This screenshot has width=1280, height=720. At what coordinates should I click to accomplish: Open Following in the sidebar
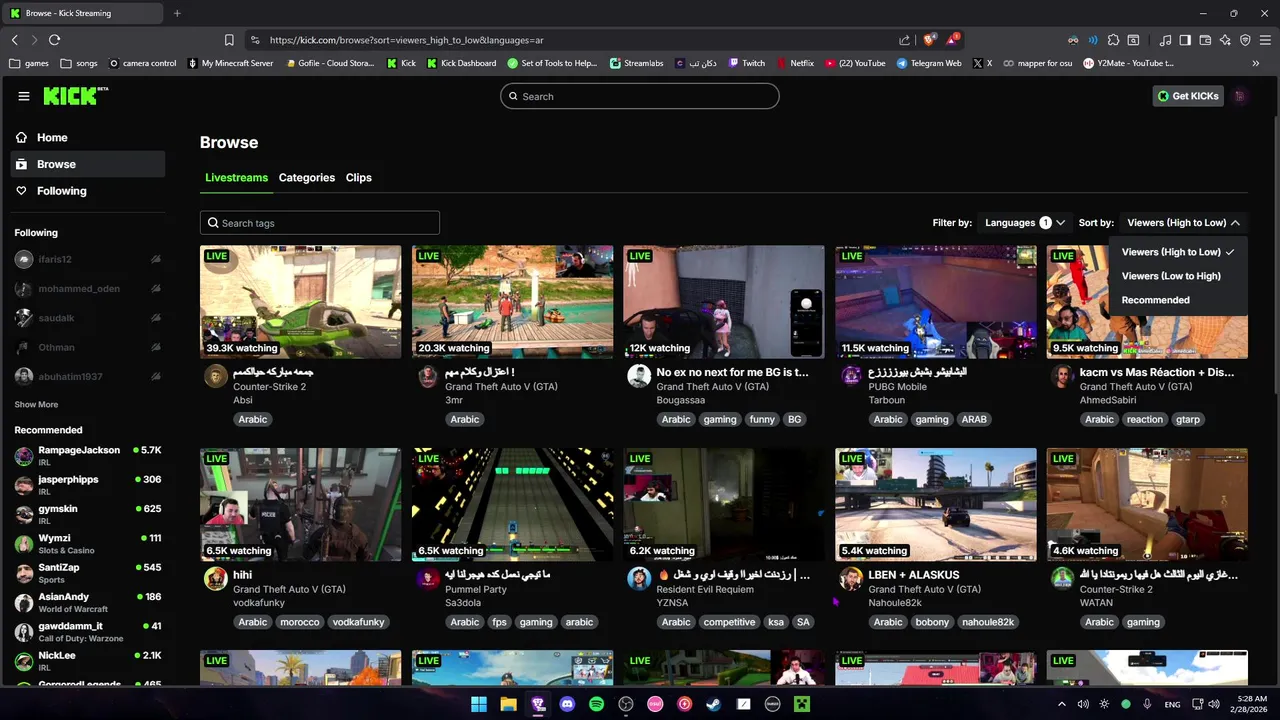pyautogui.click(x=88, y=191)
